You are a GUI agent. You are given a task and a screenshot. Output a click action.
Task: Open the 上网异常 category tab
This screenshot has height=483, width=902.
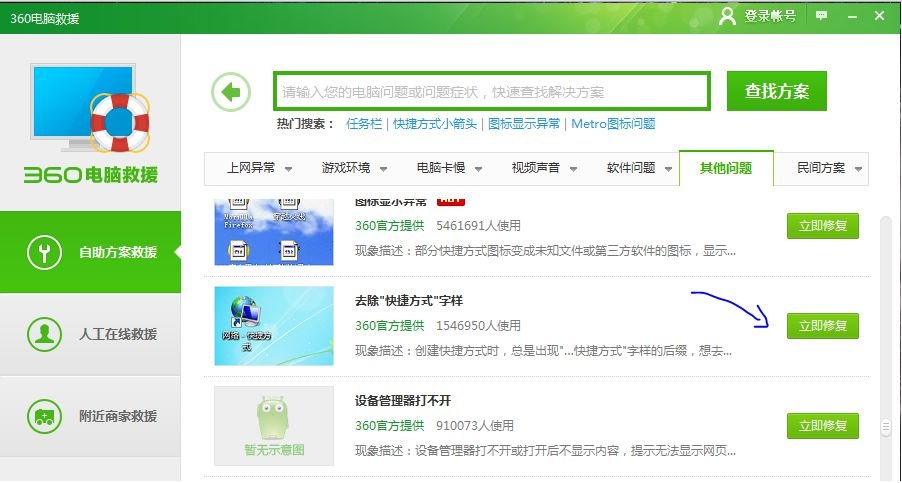[x=252, y=168]
